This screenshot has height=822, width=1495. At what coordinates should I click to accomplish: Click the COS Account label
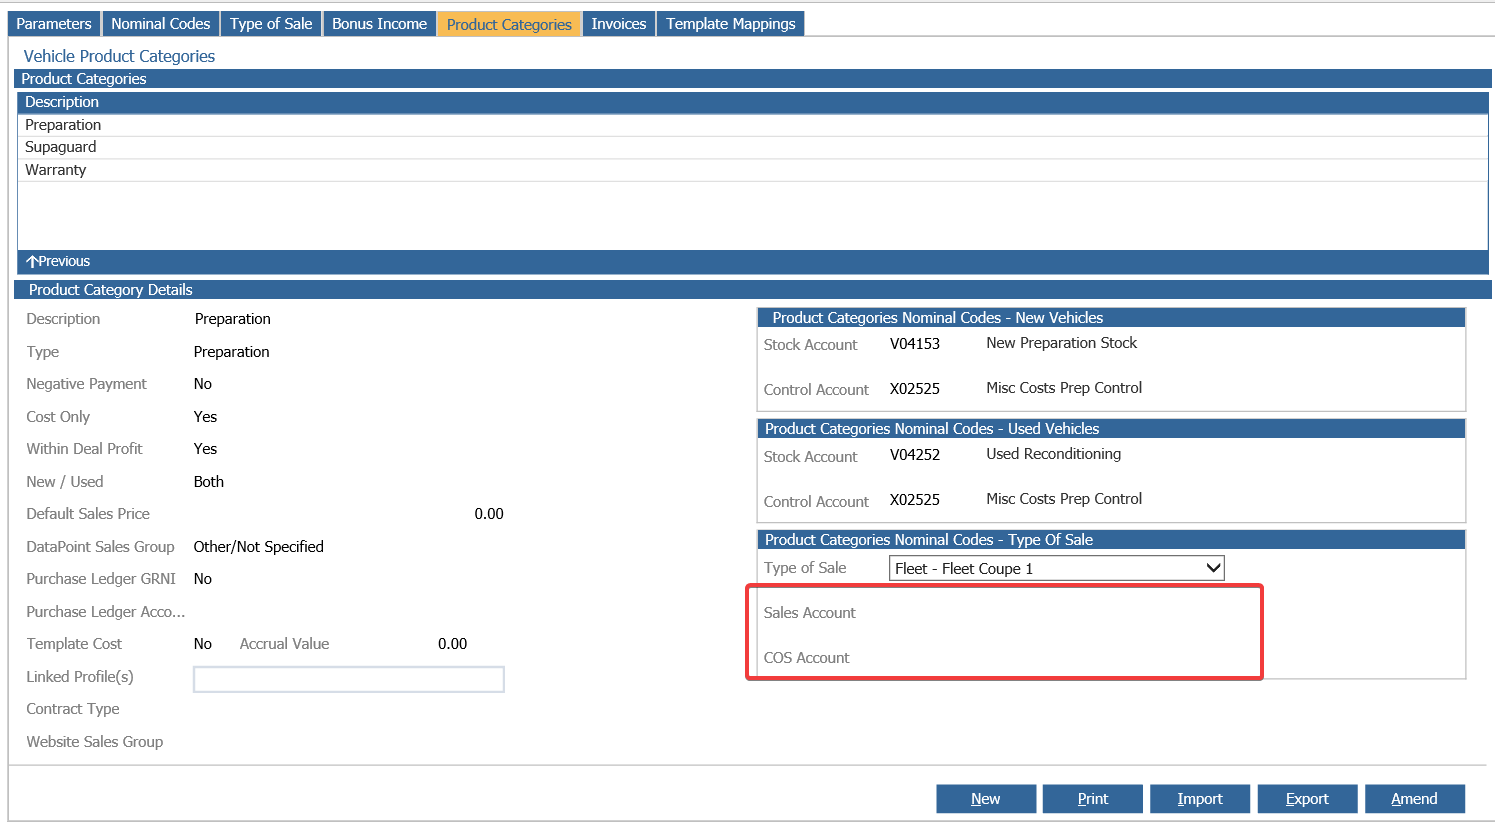(x=807, y=658)
